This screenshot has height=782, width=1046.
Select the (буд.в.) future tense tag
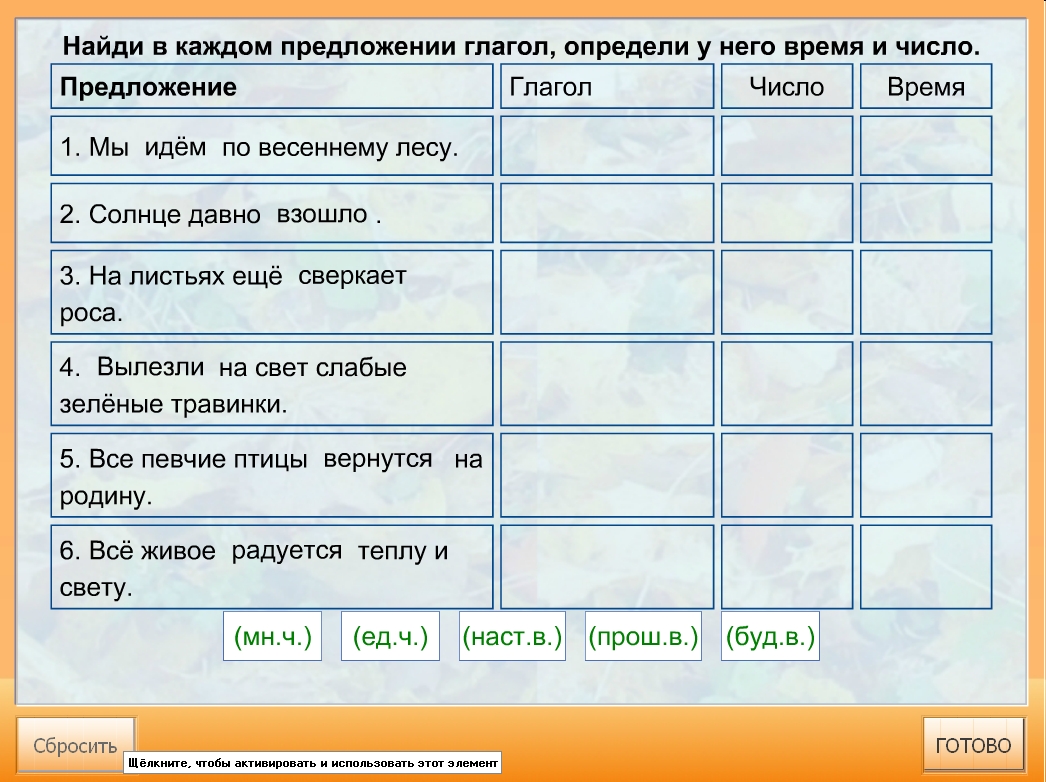pos(770,636)
